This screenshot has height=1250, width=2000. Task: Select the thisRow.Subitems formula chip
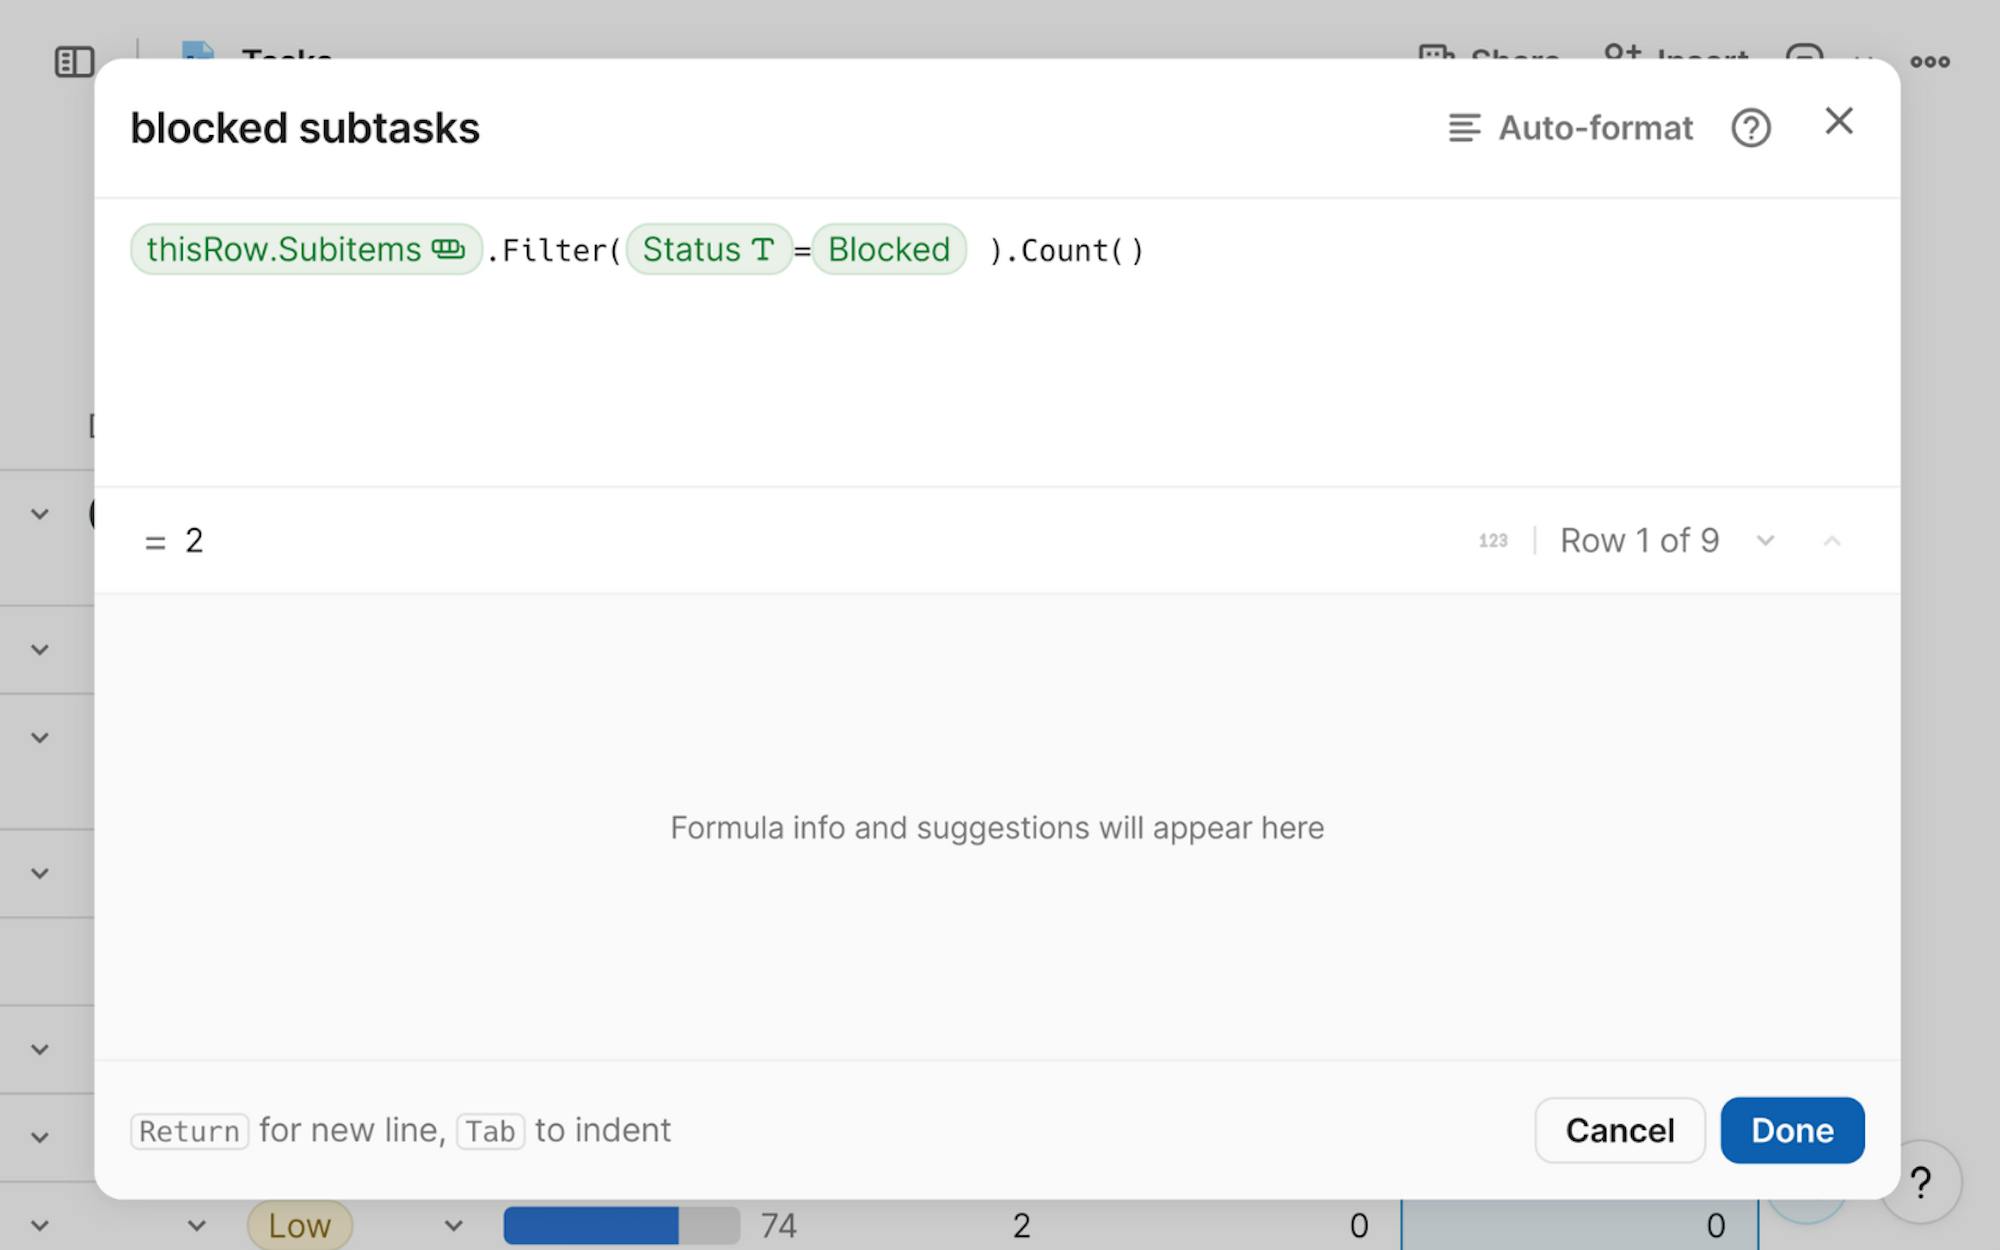[305, 249]
